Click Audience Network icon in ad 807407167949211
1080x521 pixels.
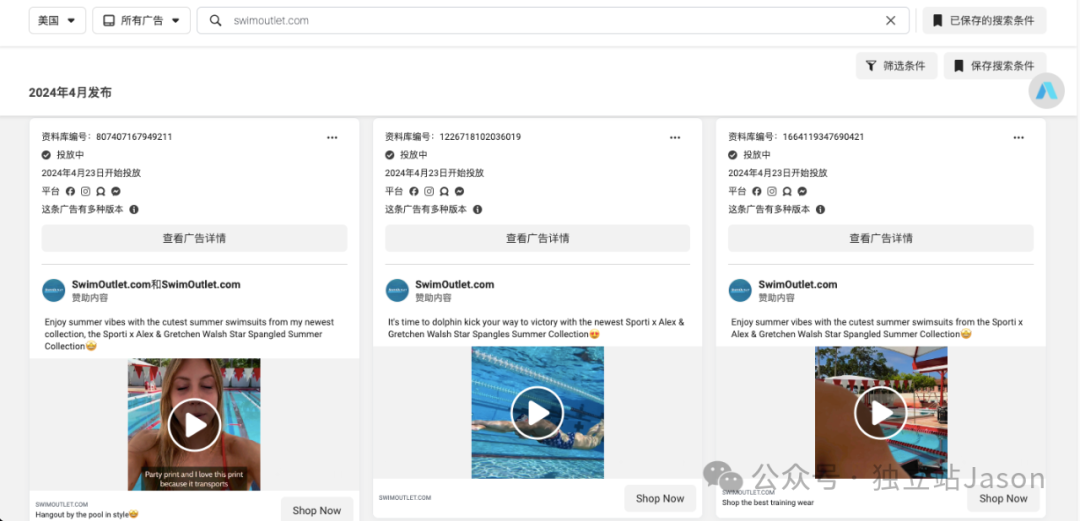(101, 192)
